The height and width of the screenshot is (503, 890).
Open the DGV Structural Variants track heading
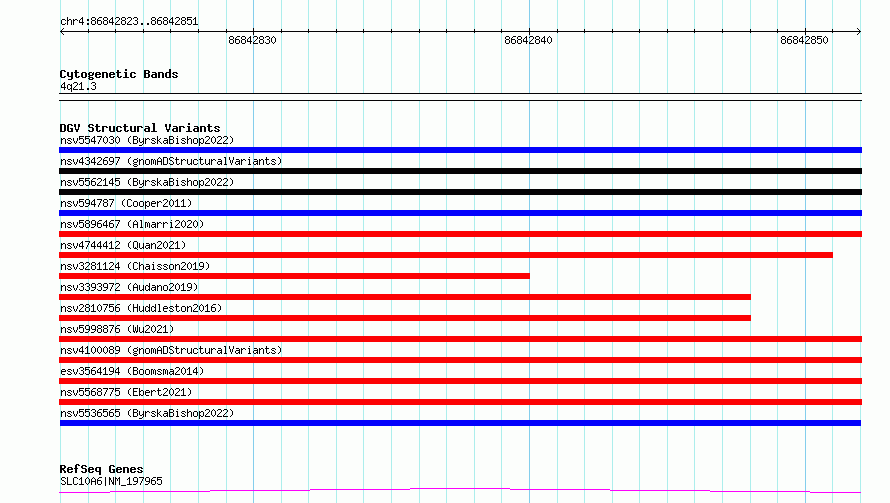pyautogui.click(x=140, y=128)
